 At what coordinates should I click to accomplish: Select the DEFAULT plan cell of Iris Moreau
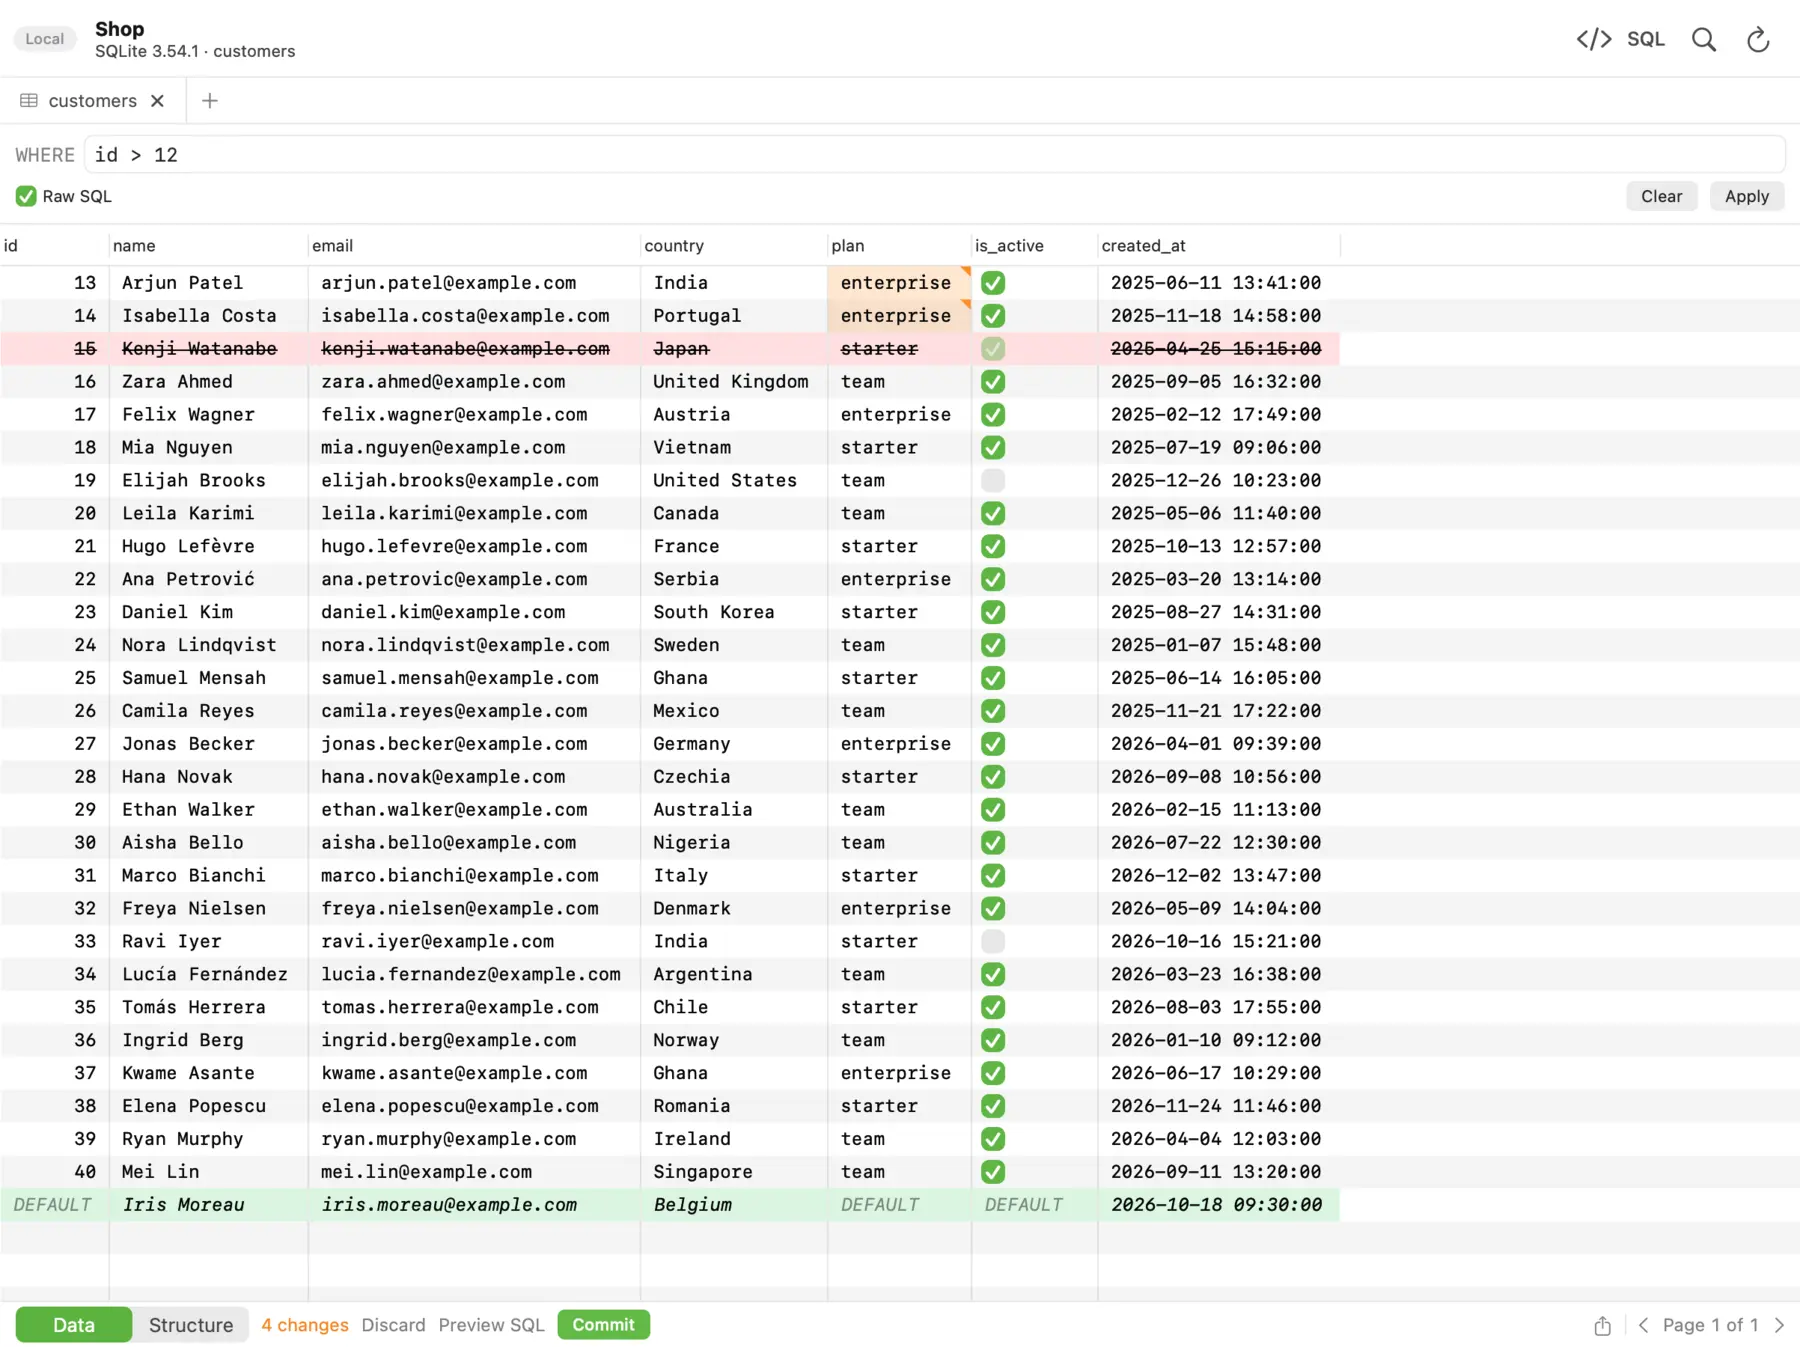[x=899, y=1205]
